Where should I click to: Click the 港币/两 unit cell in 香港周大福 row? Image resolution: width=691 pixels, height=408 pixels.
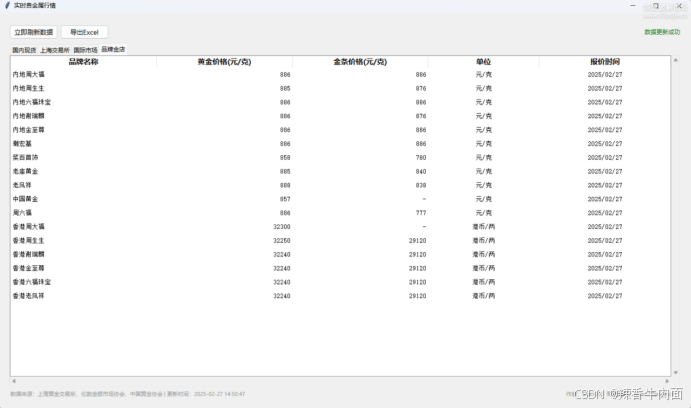[x=483, y=226]
